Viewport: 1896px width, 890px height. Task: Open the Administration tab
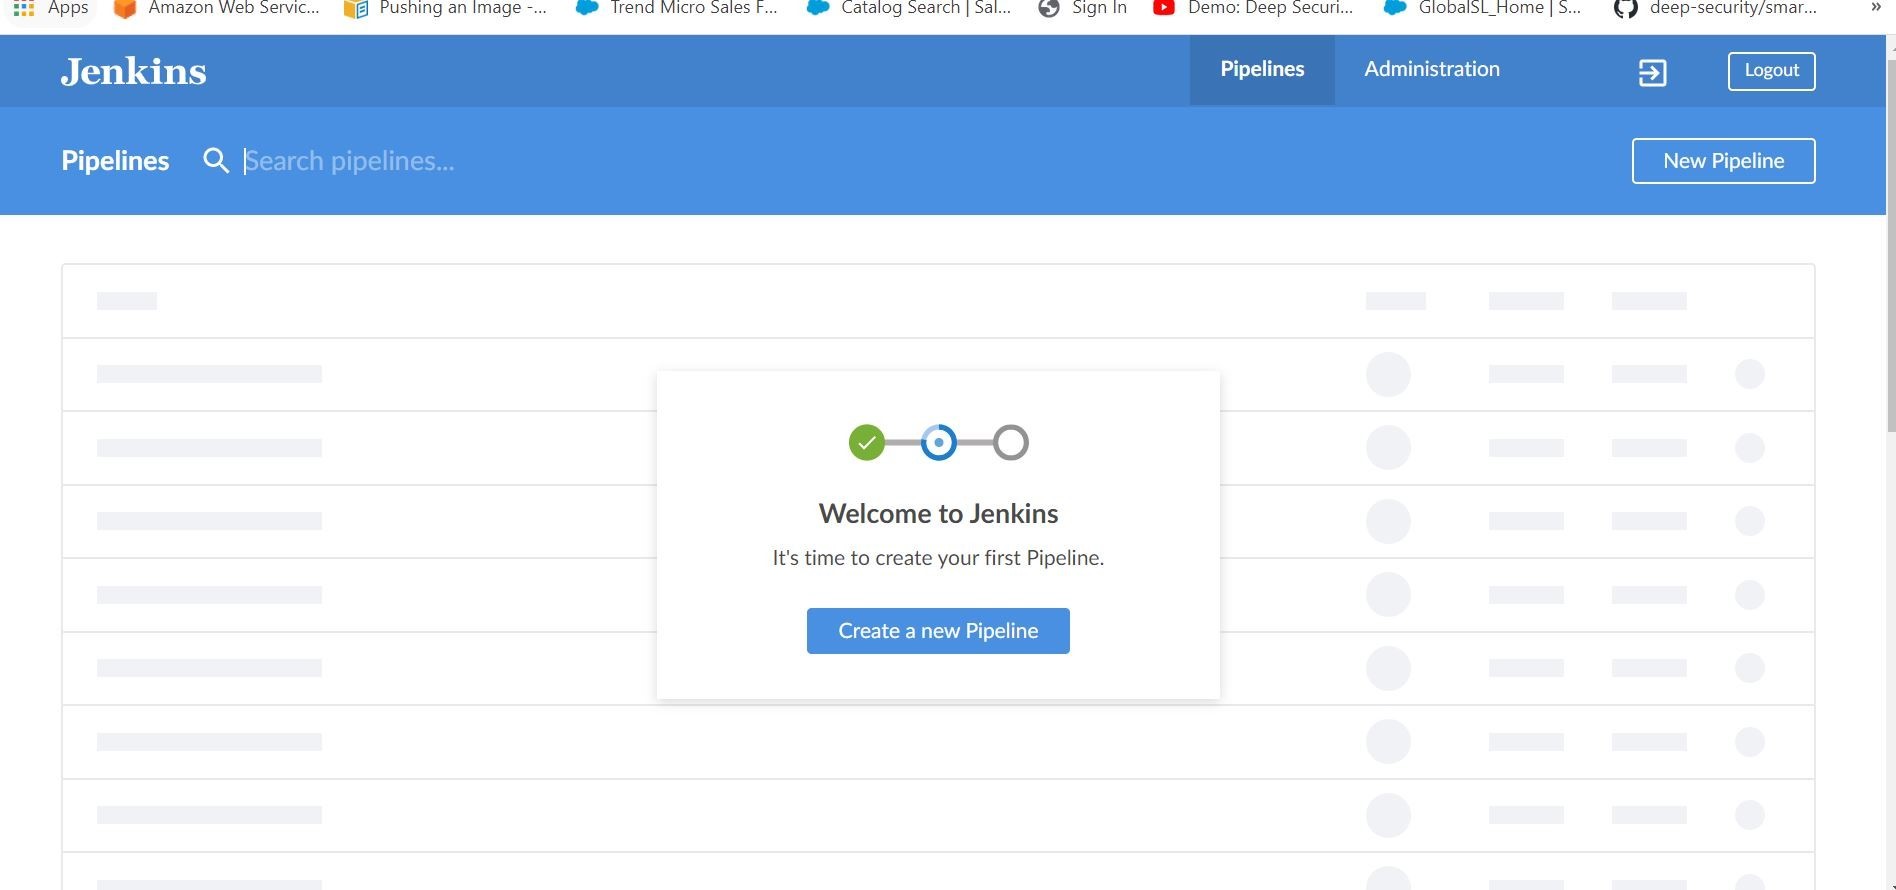coord(1432,69)
